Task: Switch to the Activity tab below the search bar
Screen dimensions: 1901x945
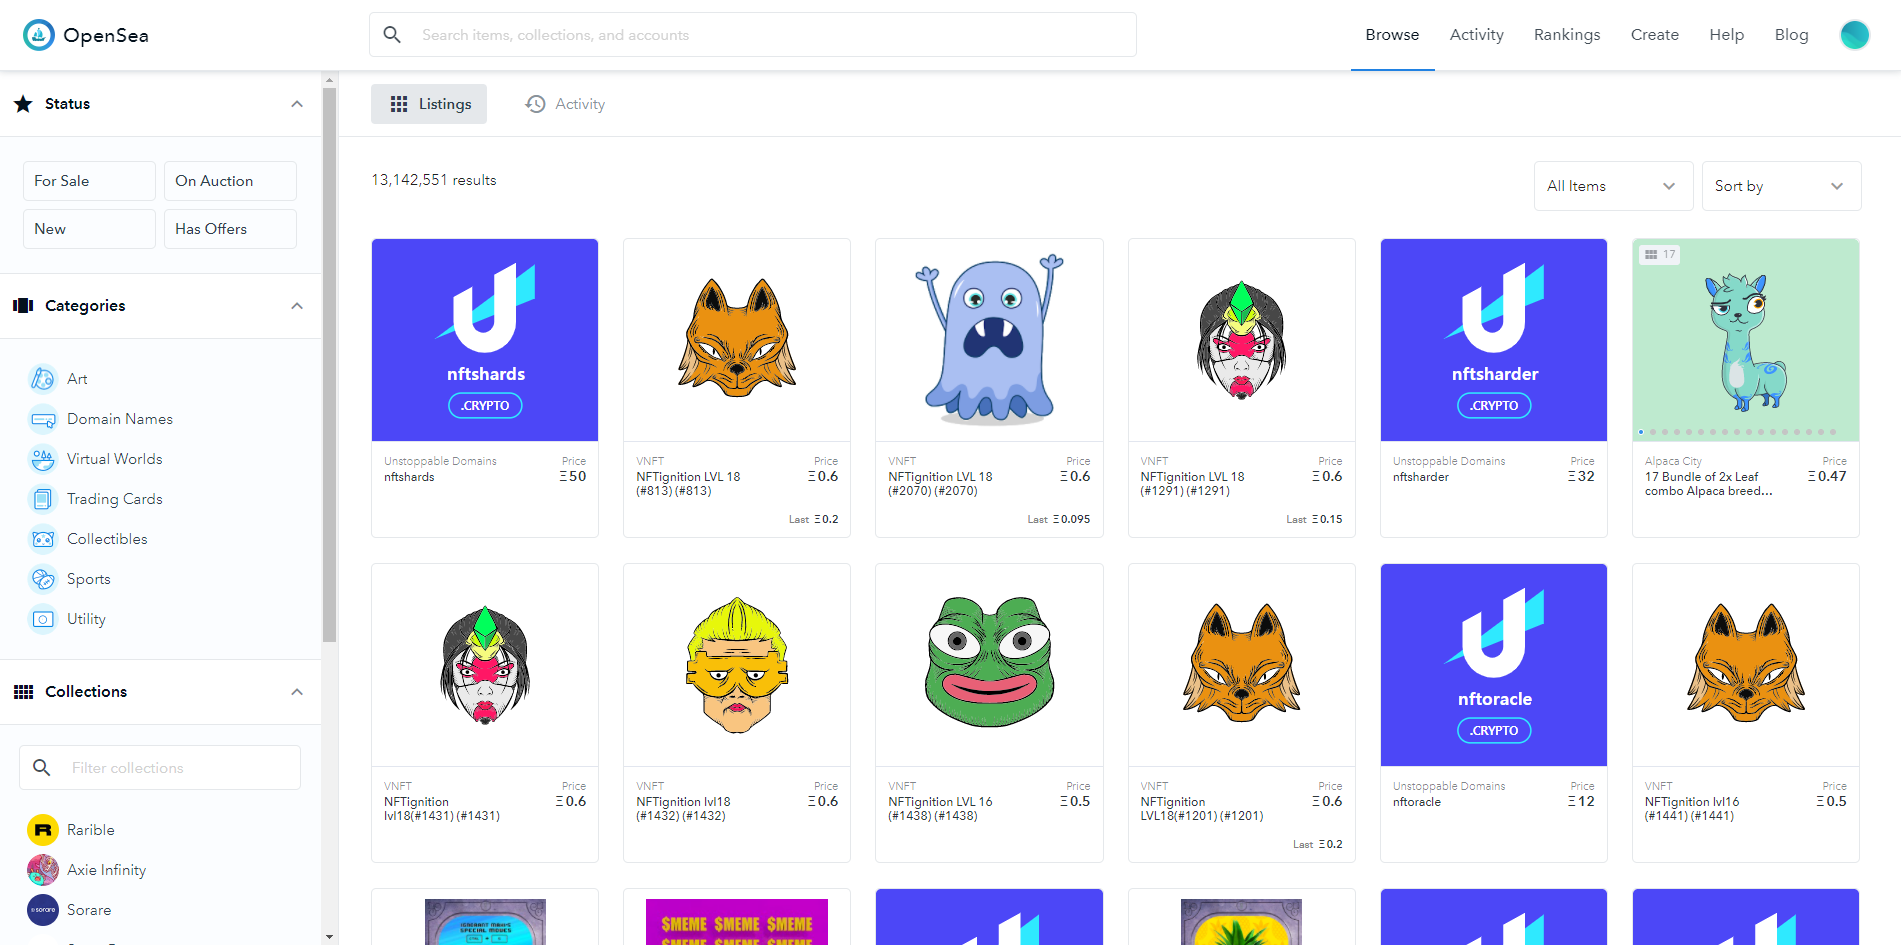Action: point(565,104)
